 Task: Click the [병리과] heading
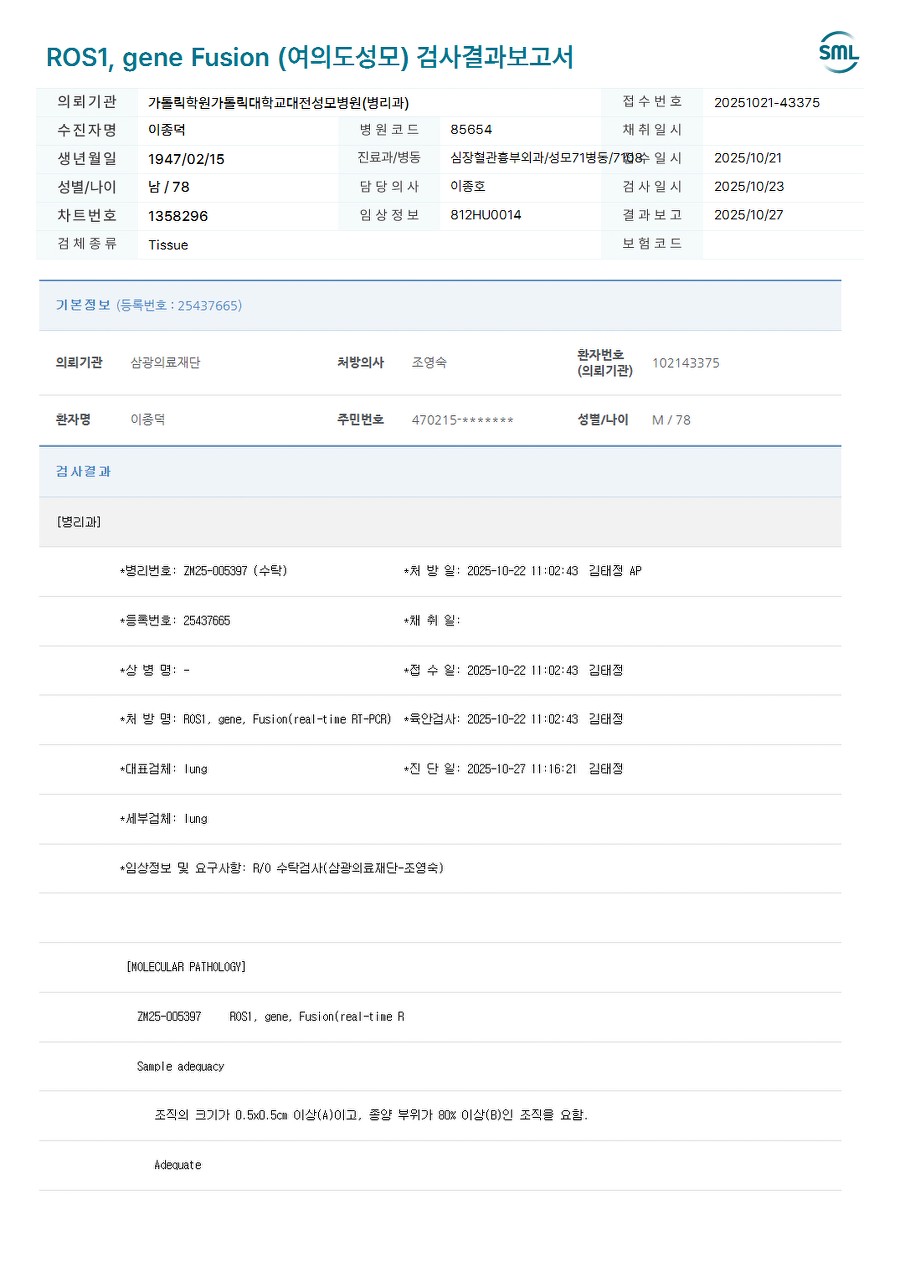pos(79,522)
